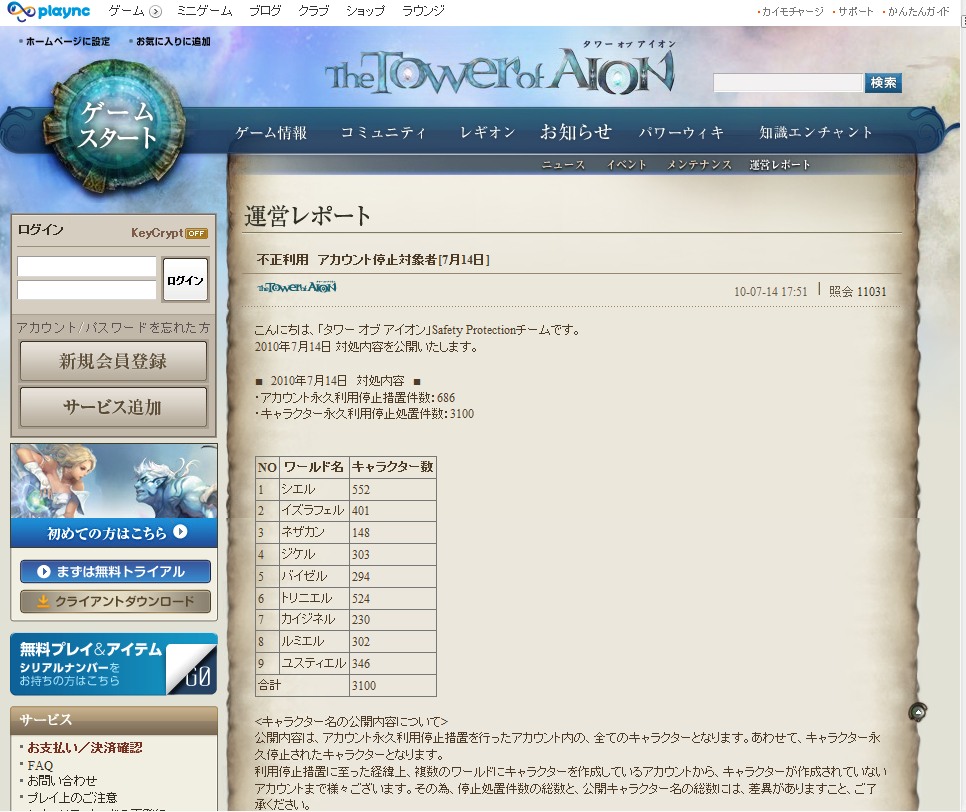
Task: Click the 無料プレイ&アイテム serial number banner
Action: pyautogui.click(x=114, y=664)
